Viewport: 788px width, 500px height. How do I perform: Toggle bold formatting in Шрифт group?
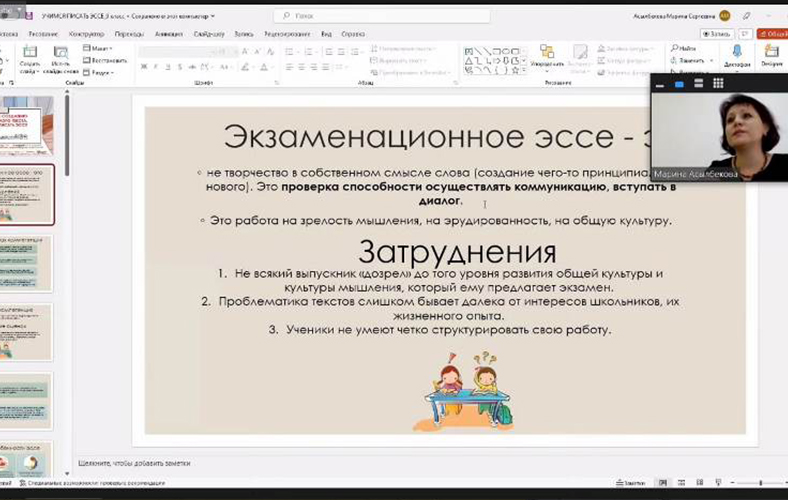click(x=144, y=66)
